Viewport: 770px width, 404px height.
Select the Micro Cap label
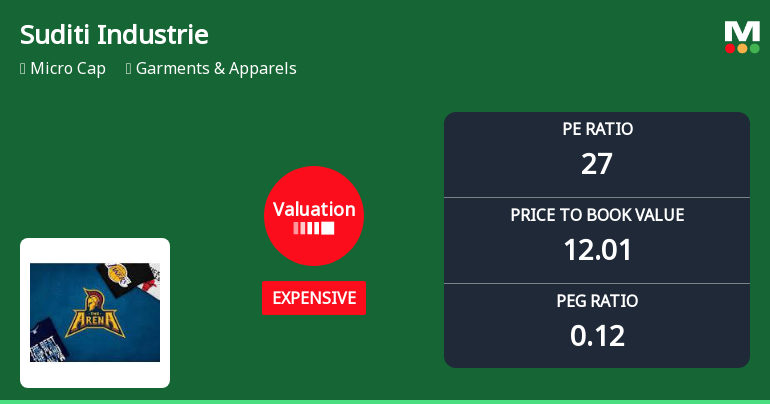coord(68,69)
